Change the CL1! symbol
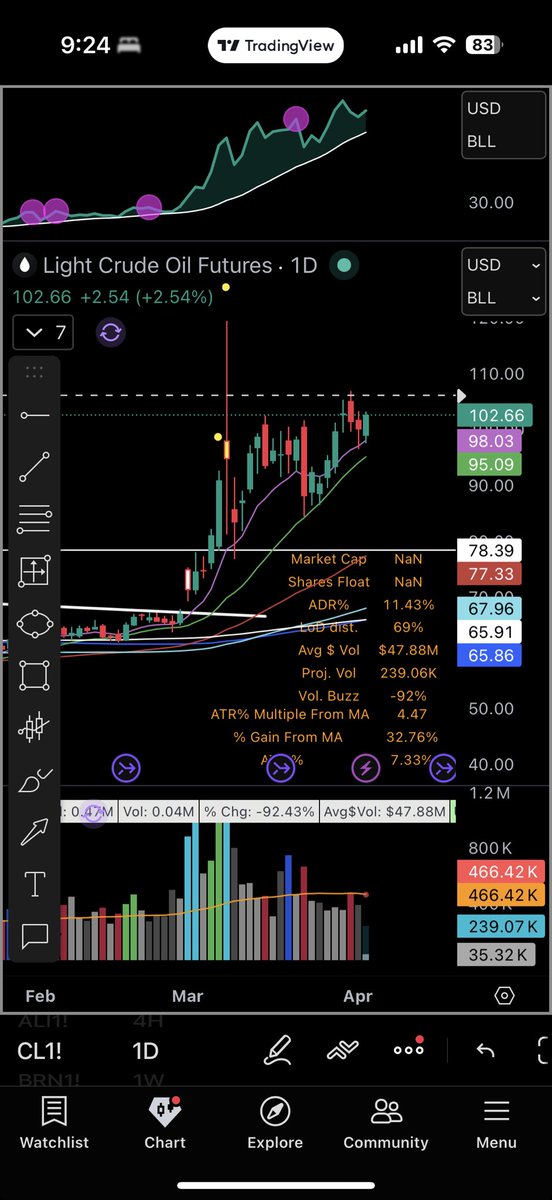 tap(40, 1052)
